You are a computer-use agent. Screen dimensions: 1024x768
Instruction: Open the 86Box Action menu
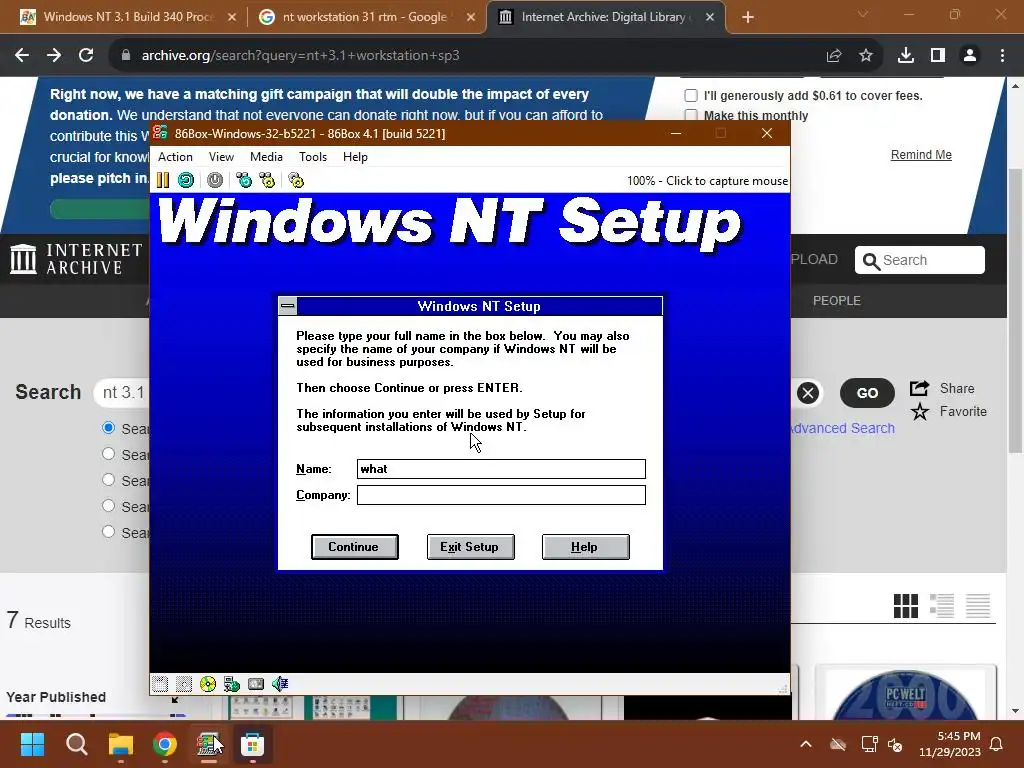(175, 157)
